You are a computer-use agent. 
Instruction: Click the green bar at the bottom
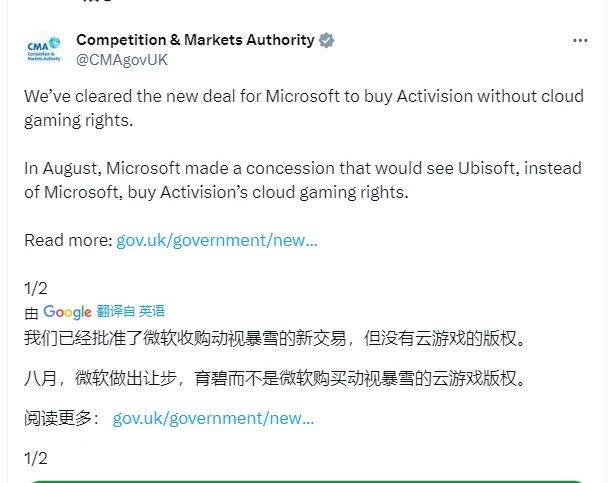305,480
